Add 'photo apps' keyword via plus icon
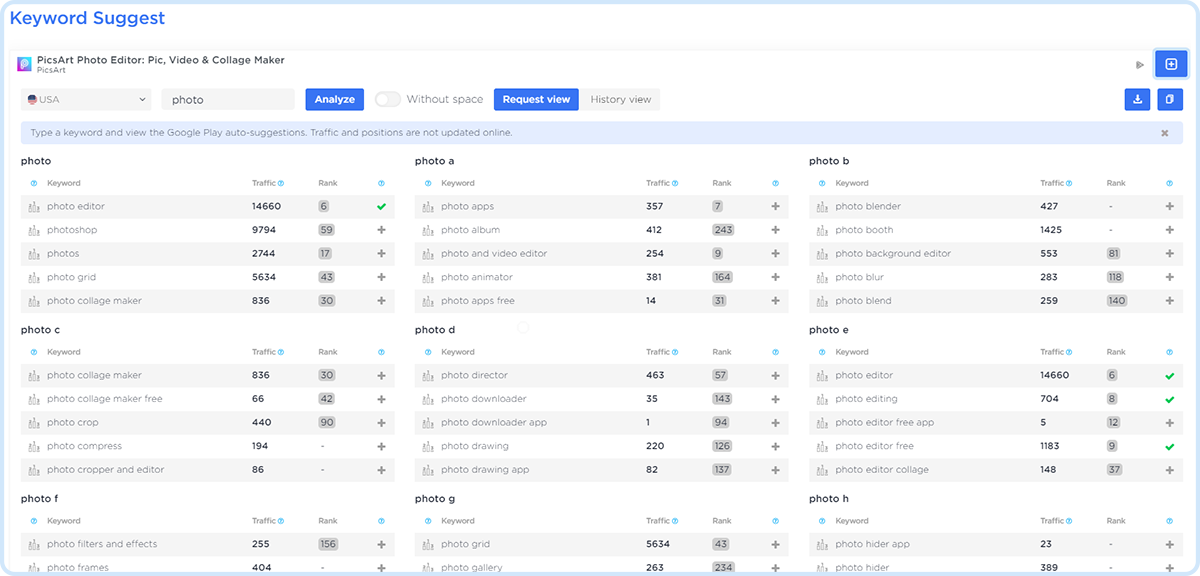Viewport: 1200px width, 576px height. pyautogui.click(x=775, y=207)
